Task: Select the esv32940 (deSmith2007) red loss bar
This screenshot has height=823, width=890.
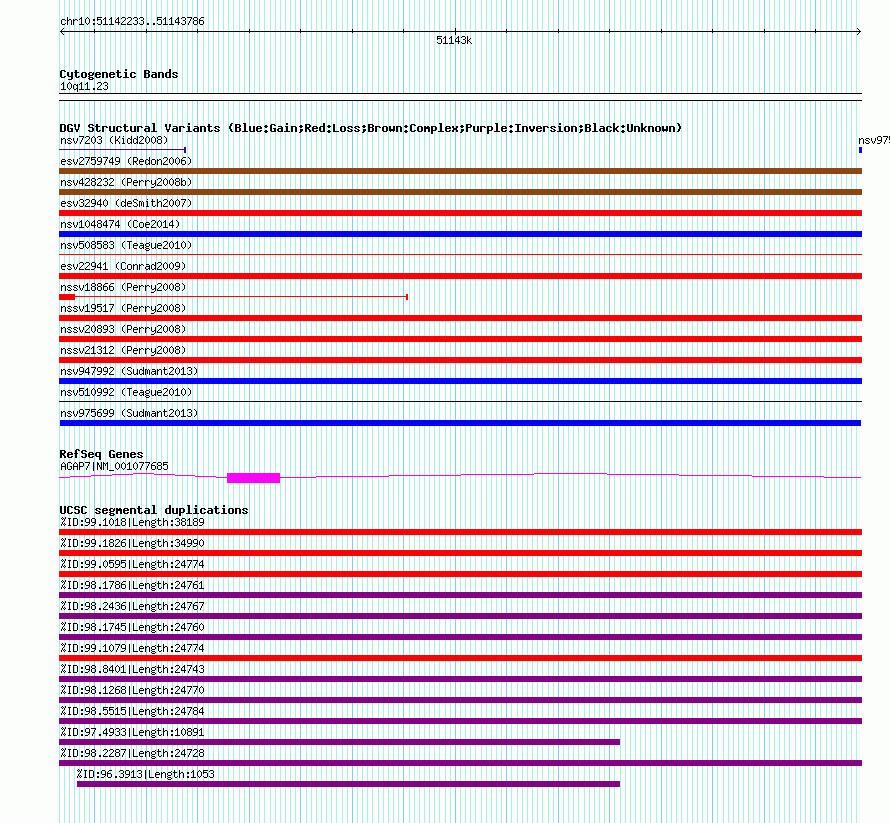Action: [x=460, y=213]
